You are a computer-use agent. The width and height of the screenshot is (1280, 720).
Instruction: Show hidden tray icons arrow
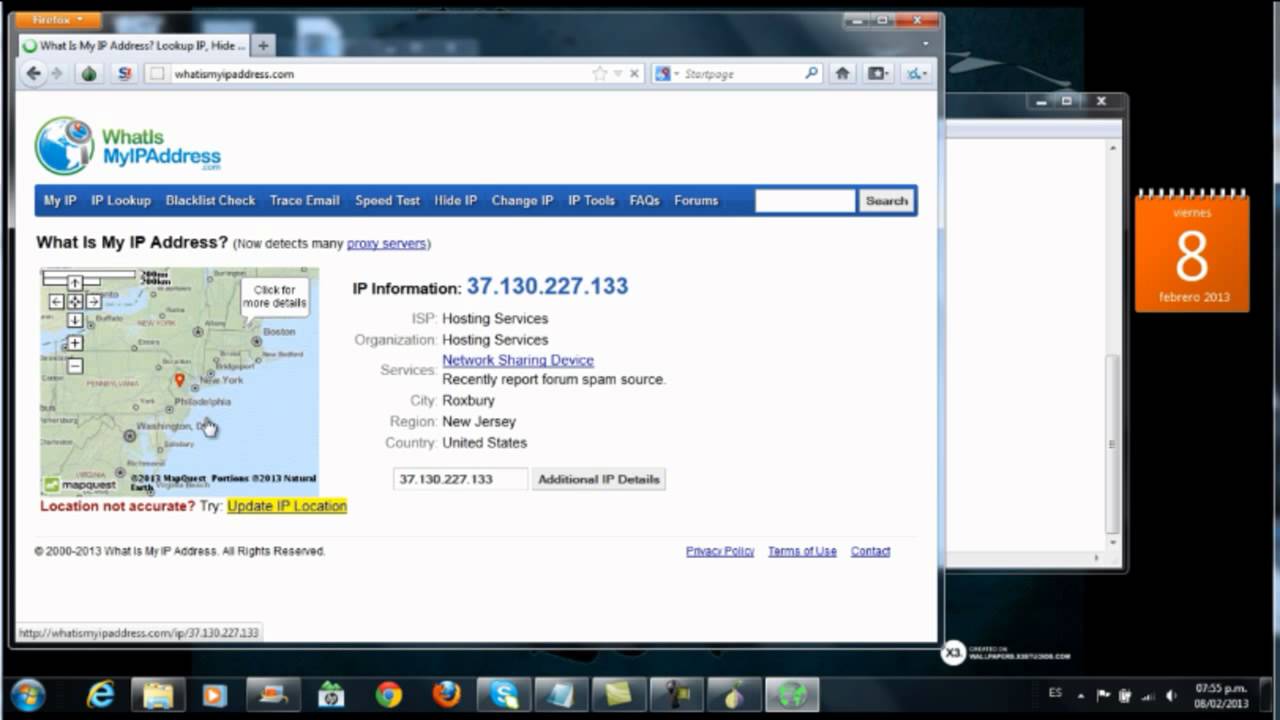point(1080,695)
